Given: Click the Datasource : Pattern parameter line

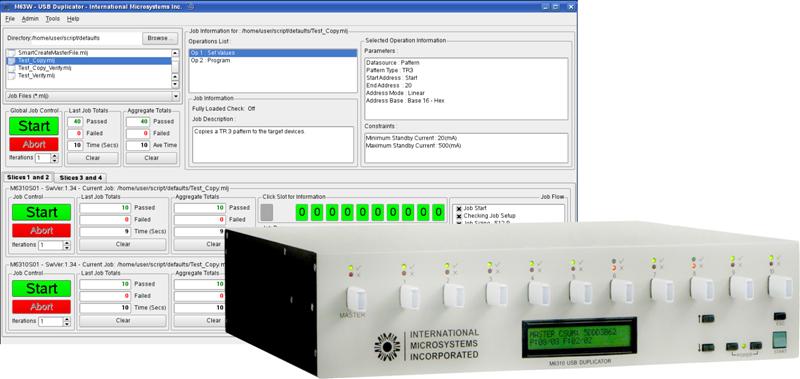Looking at the screenshot, I should click(392, 63).
